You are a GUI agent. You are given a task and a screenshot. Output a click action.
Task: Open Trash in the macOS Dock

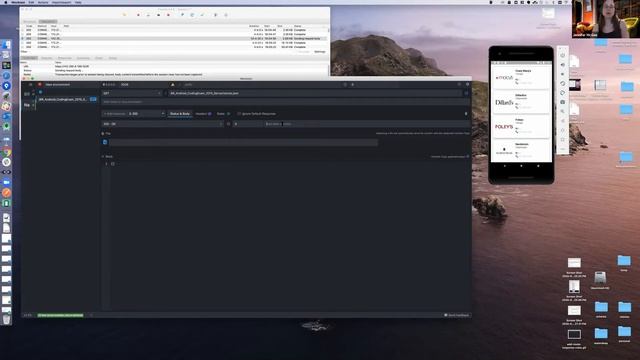tap(7, 319)
